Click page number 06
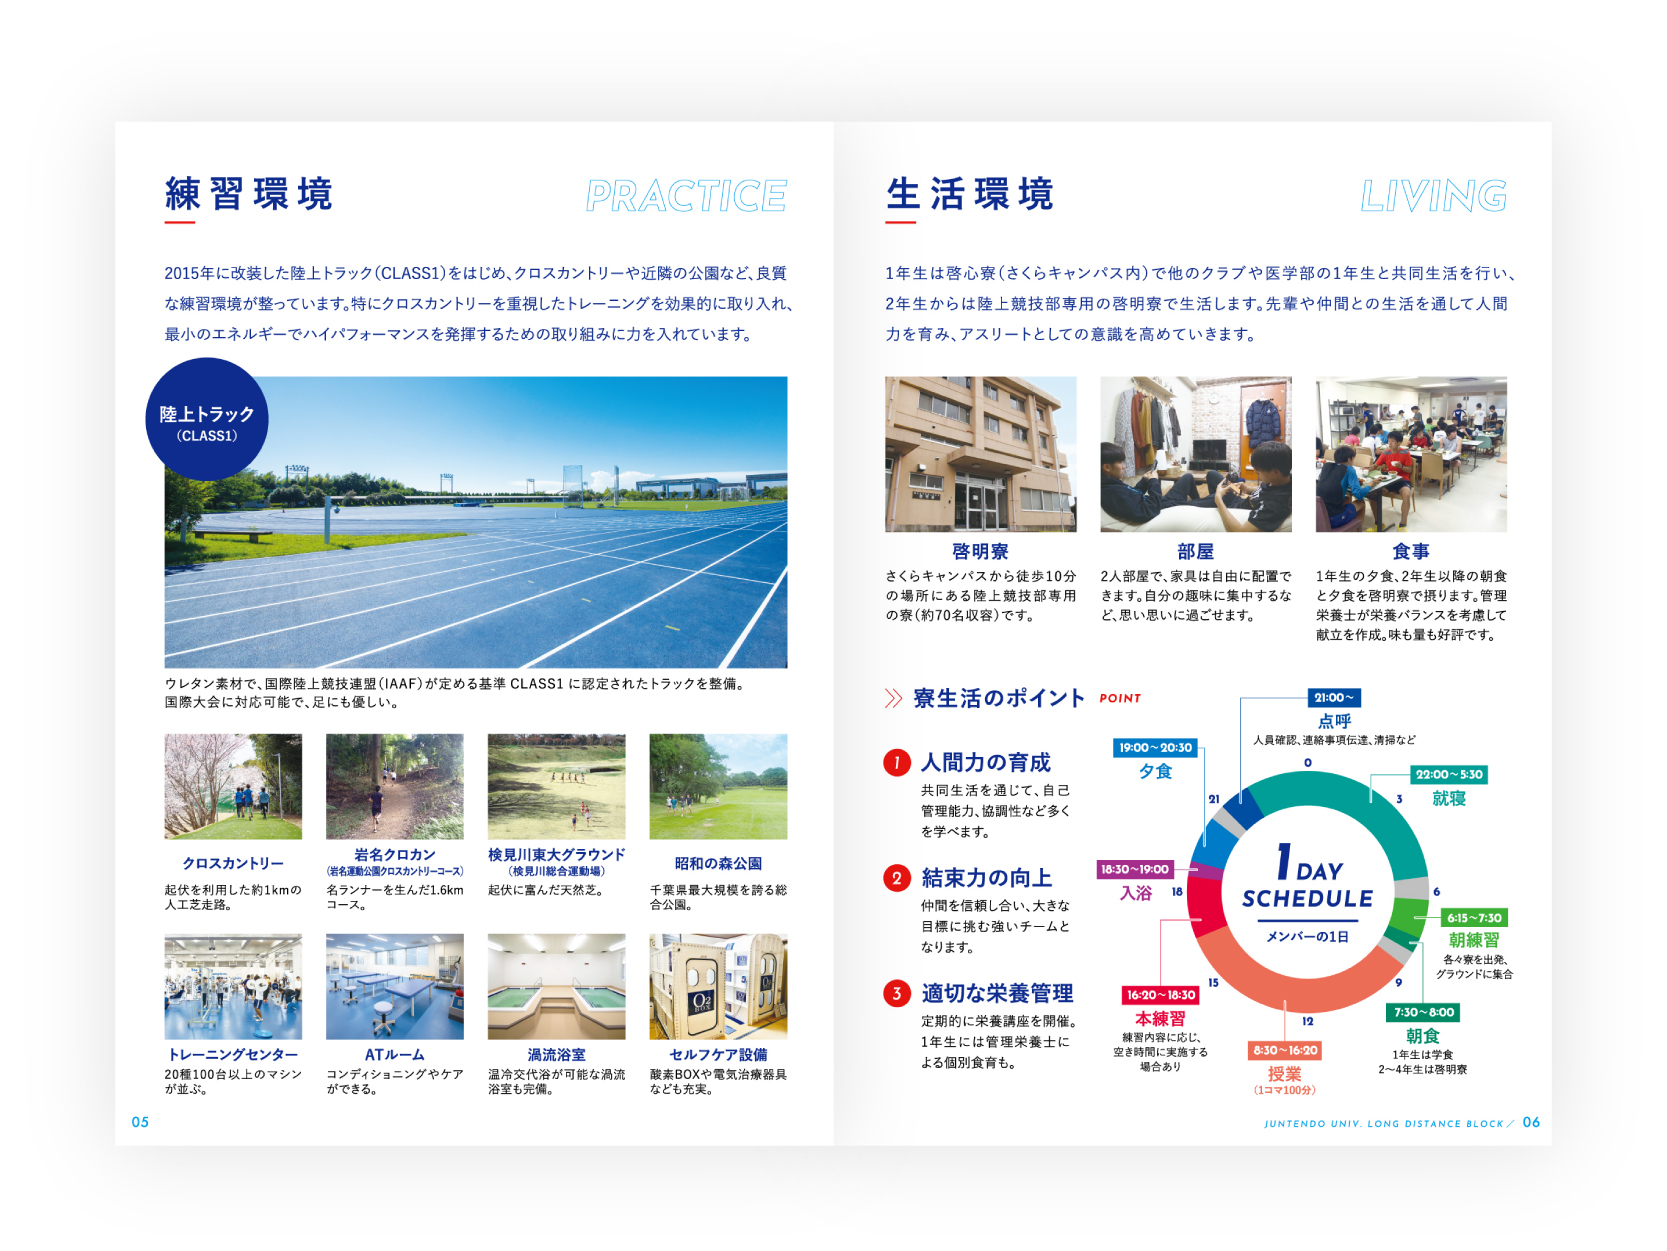 [x=1532, y=1122]
